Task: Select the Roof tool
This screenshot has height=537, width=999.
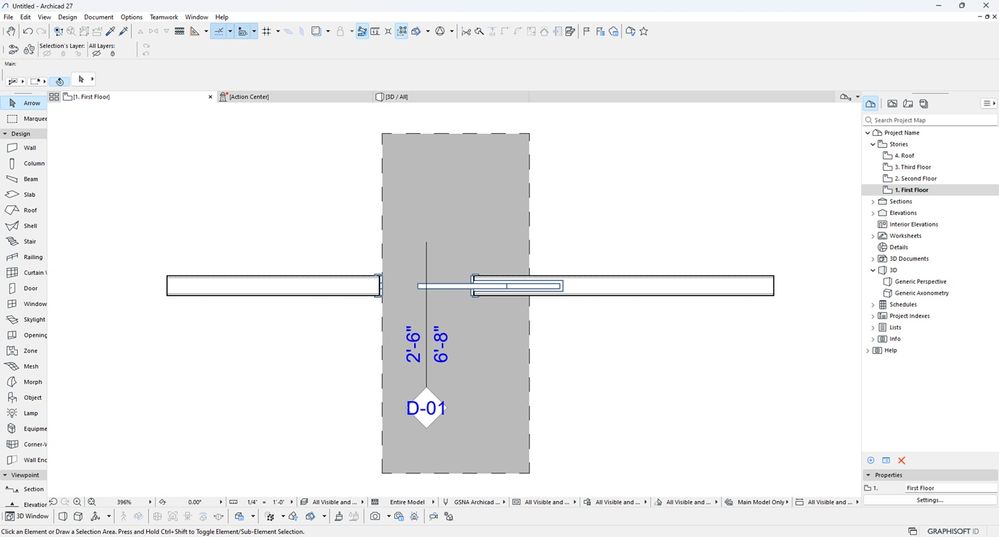Action: pyautogui.click(x=24, y=210)
